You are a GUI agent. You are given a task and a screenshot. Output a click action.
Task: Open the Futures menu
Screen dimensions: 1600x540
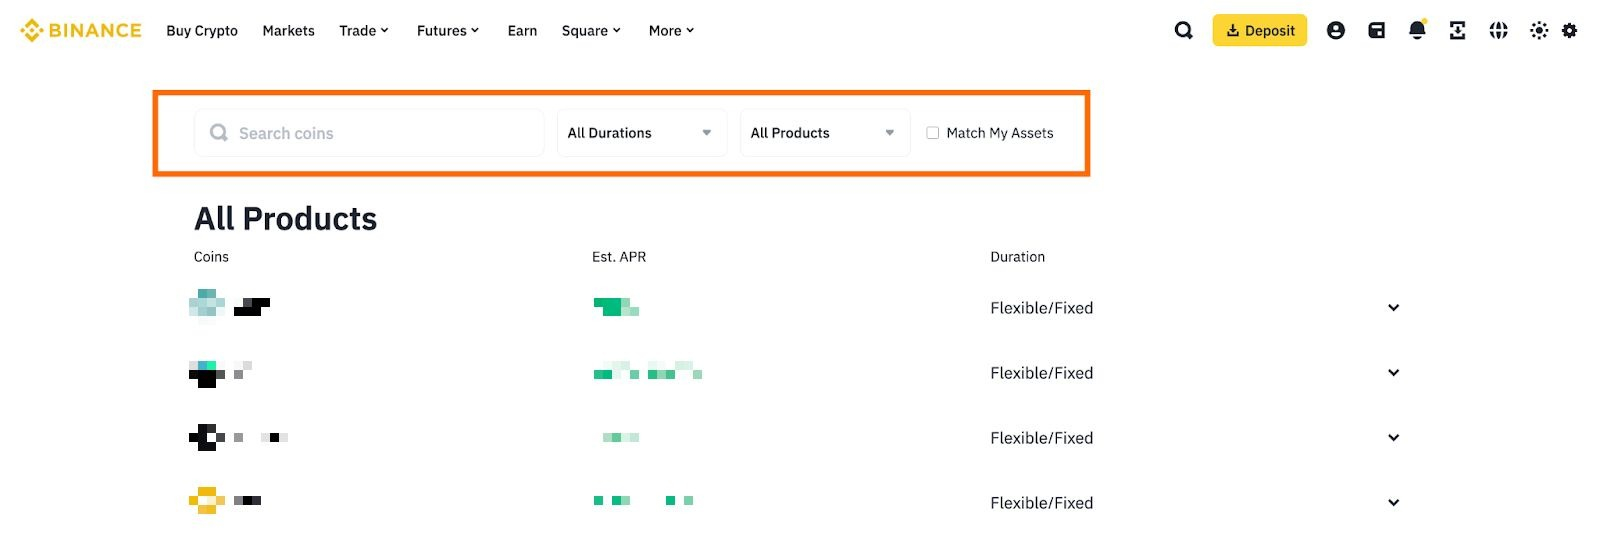point(447,31)
